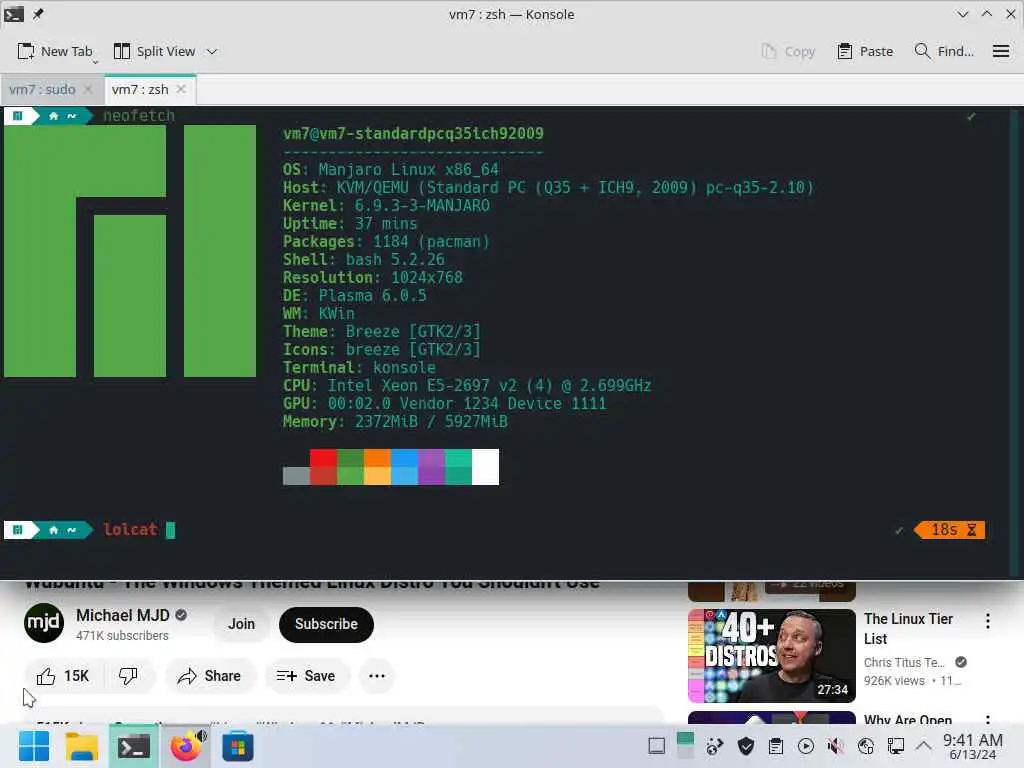The image size is (1024, 768).
Task: Dislike the YouTube video
Action: coord(128,676)
